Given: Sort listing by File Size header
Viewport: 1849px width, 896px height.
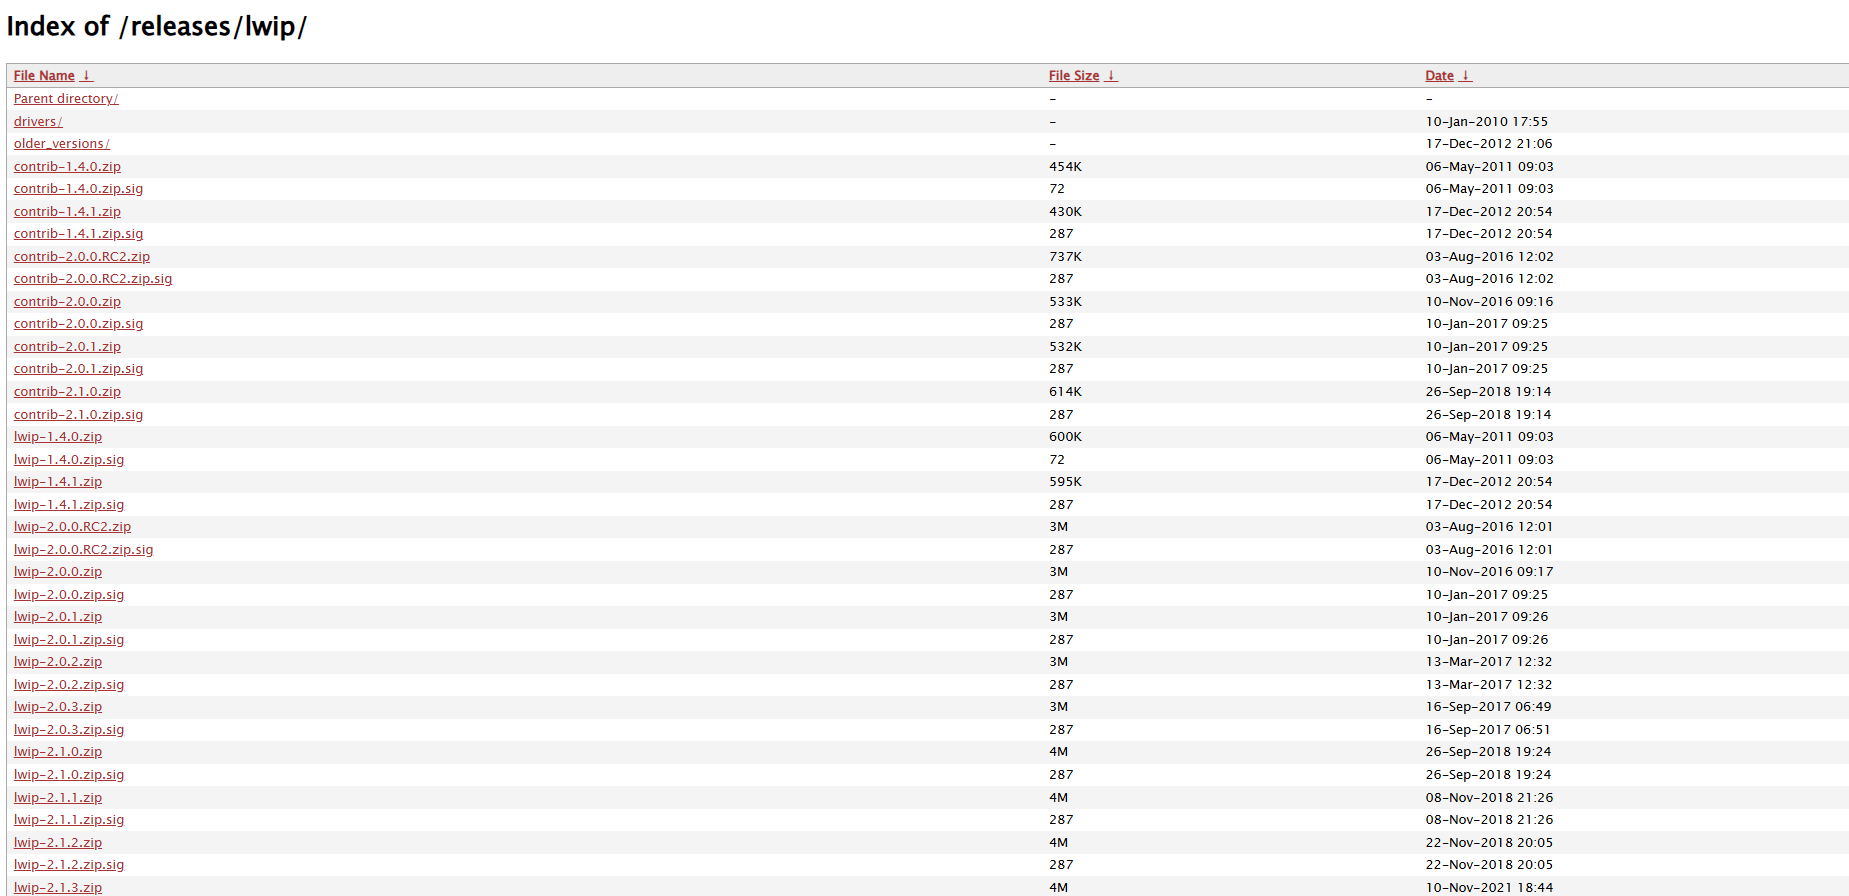Looking at the screenshot, I should click(x=1073, y=76).
